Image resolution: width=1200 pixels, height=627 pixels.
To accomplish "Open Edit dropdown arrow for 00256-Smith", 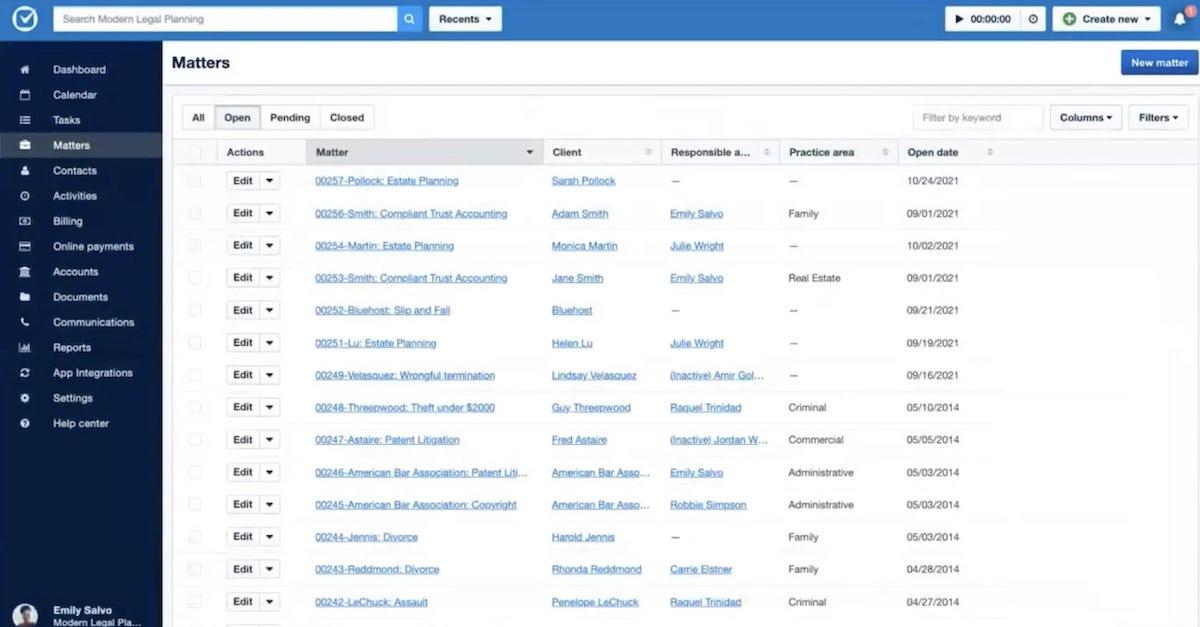I will click(x=270, y=213).
